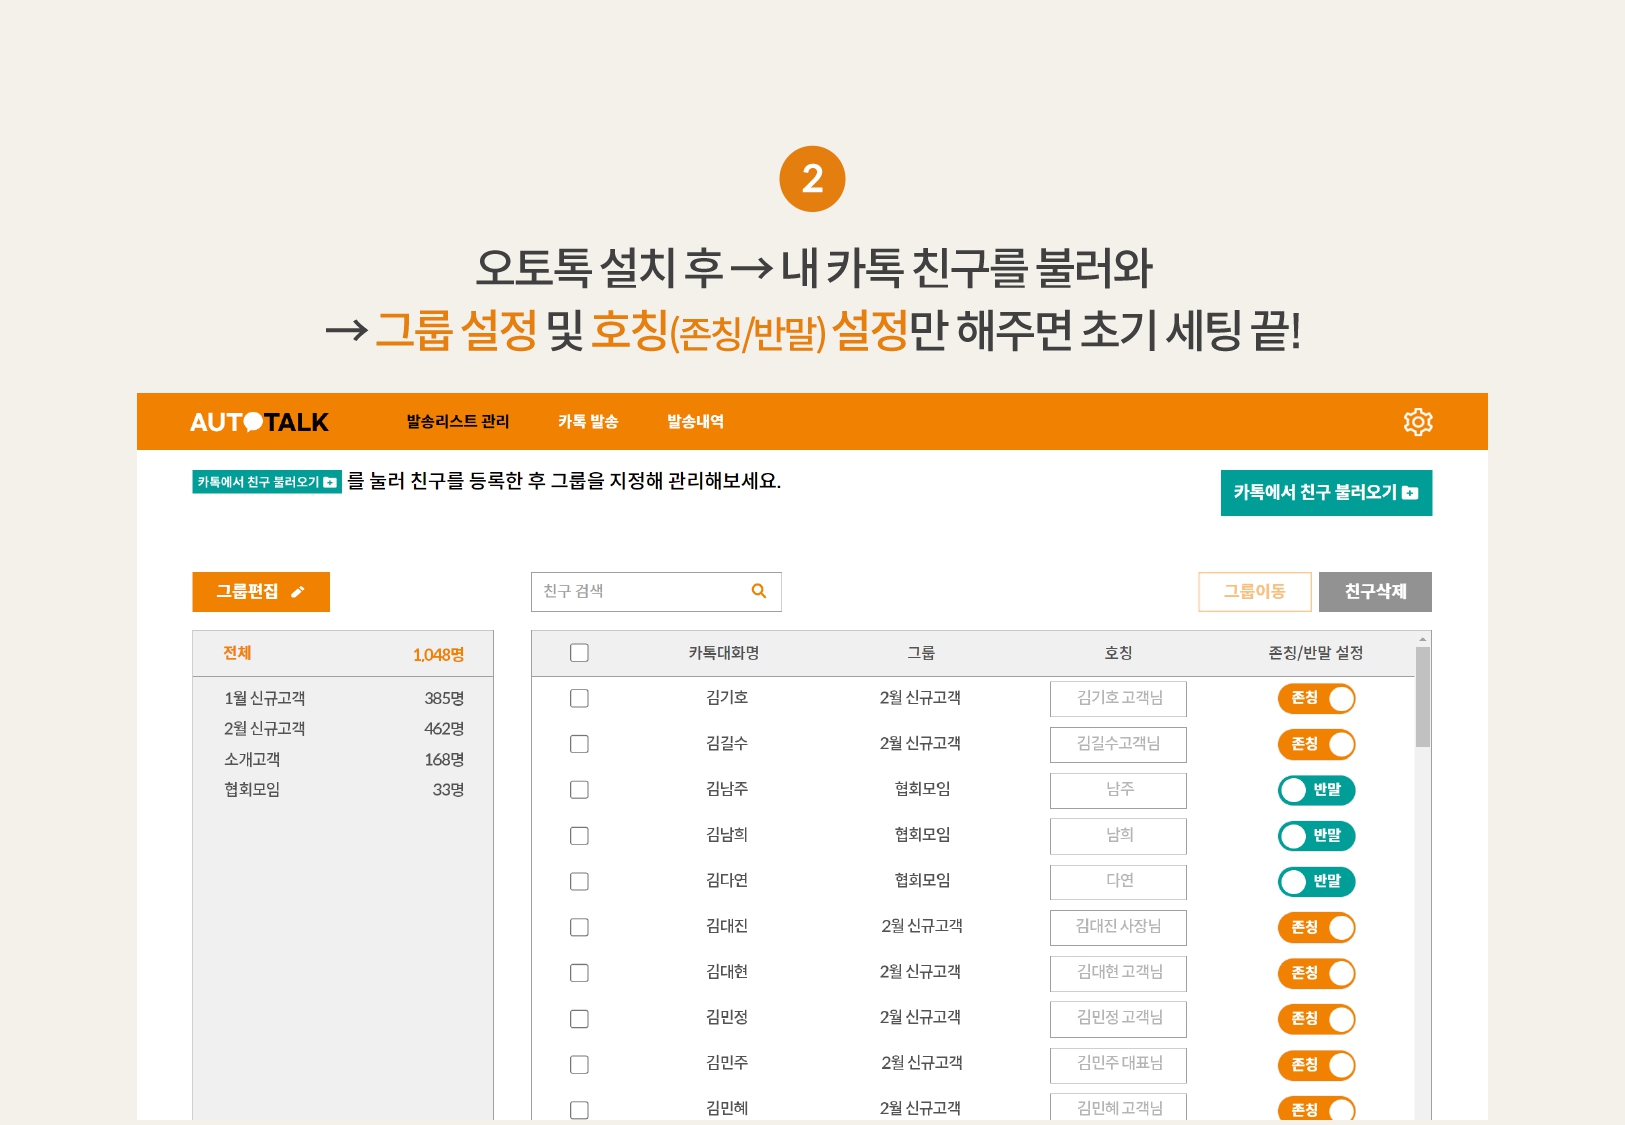Select the 소개고객 group
Image resolution: width=1625 pixels, height=1125 pixels.
pyautogui.click(x=343, y=759)
